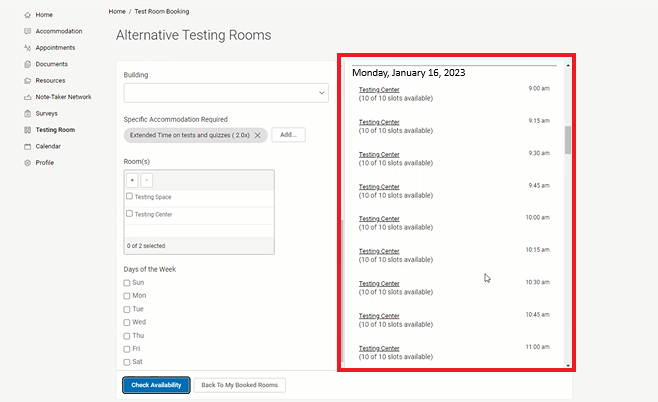Viewport: 658px width, 402px height.
Task: Enable the Wed day checkbox
Action: pyautogui.click(x=127, y=322)
